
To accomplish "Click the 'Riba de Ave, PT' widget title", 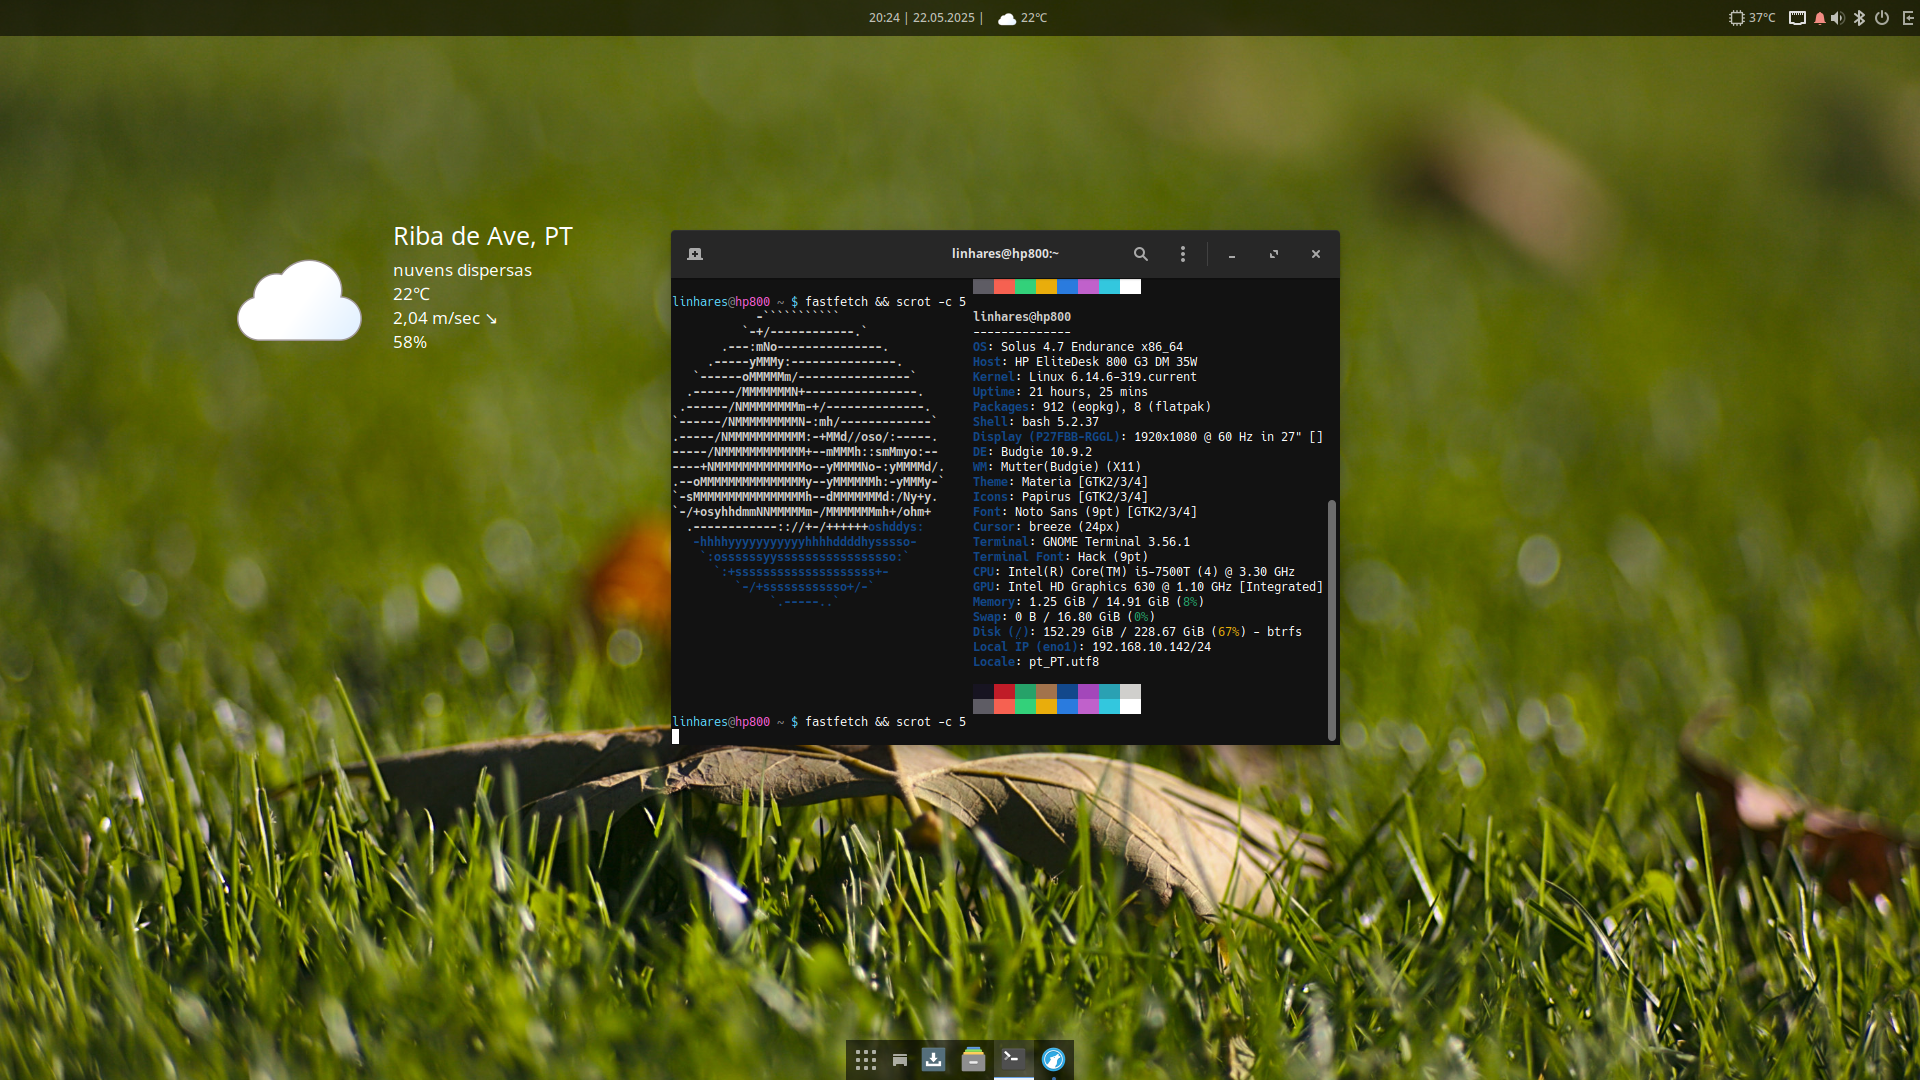I will click(483, 236).
